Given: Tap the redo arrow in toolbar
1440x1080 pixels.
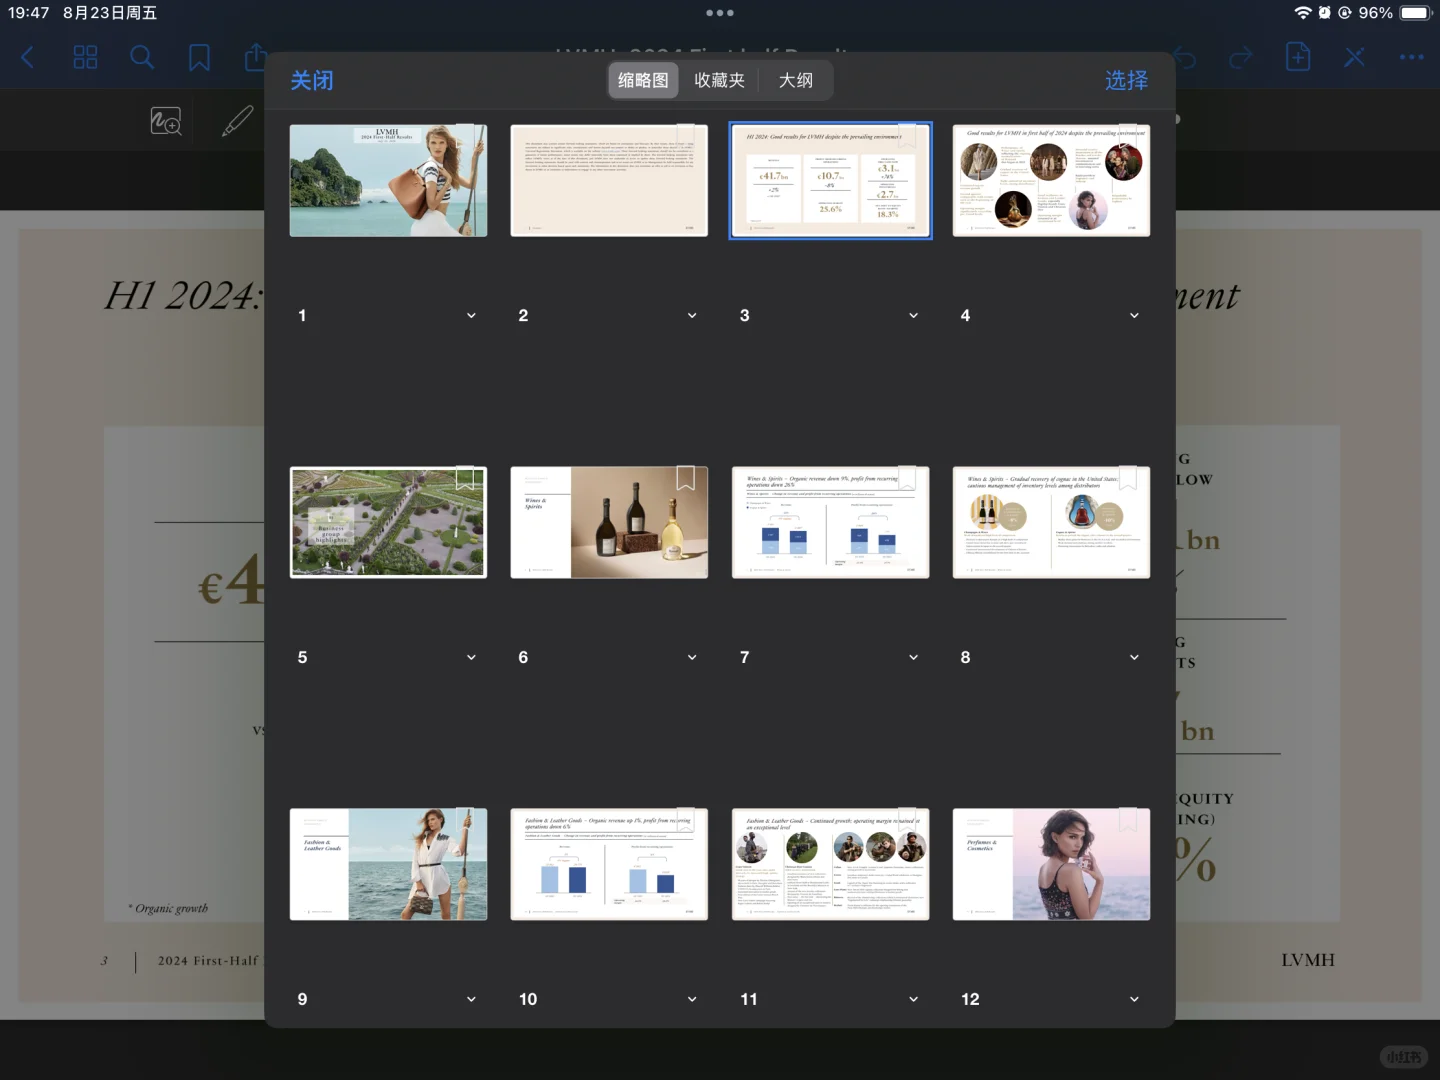Looking at the screenshot, I should click(1241, 58).
